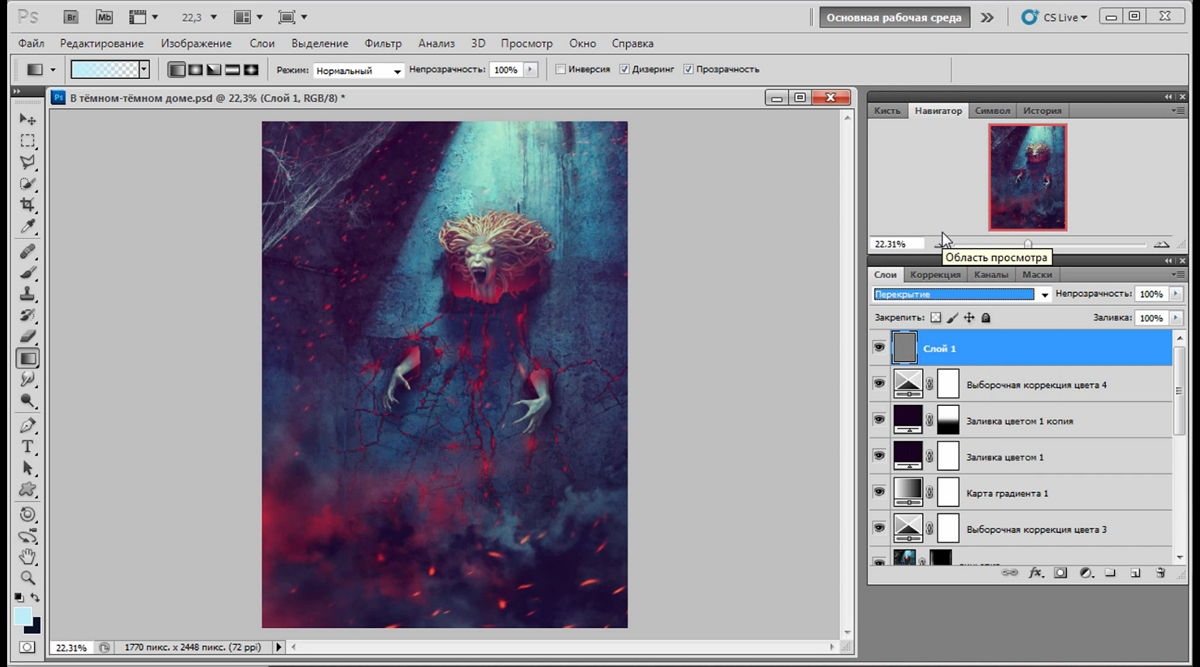Open options bar Непрозрачность slider arrow

click(x=531, y=70)
